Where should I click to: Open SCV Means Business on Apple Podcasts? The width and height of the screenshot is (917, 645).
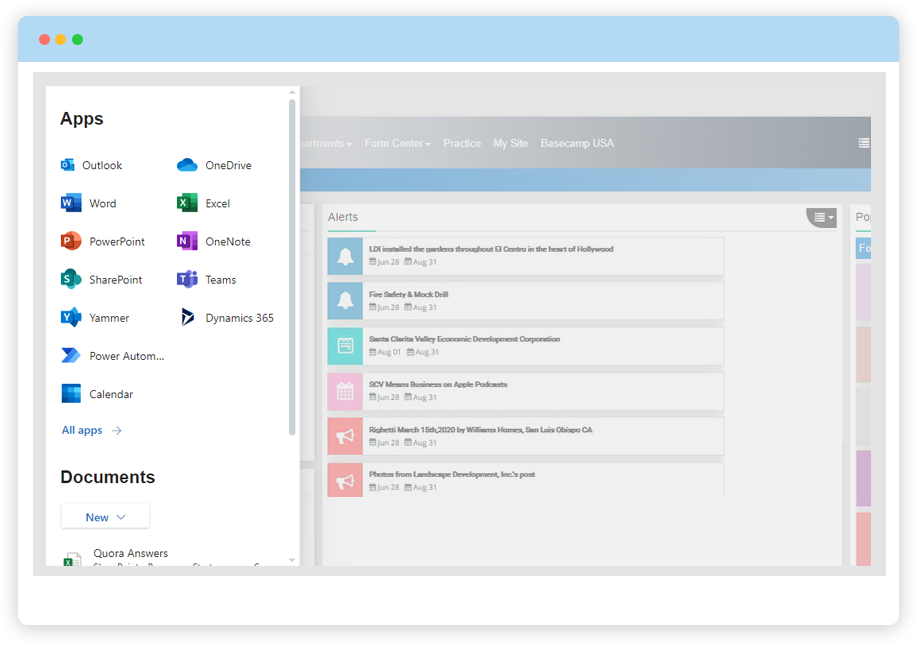438,385
